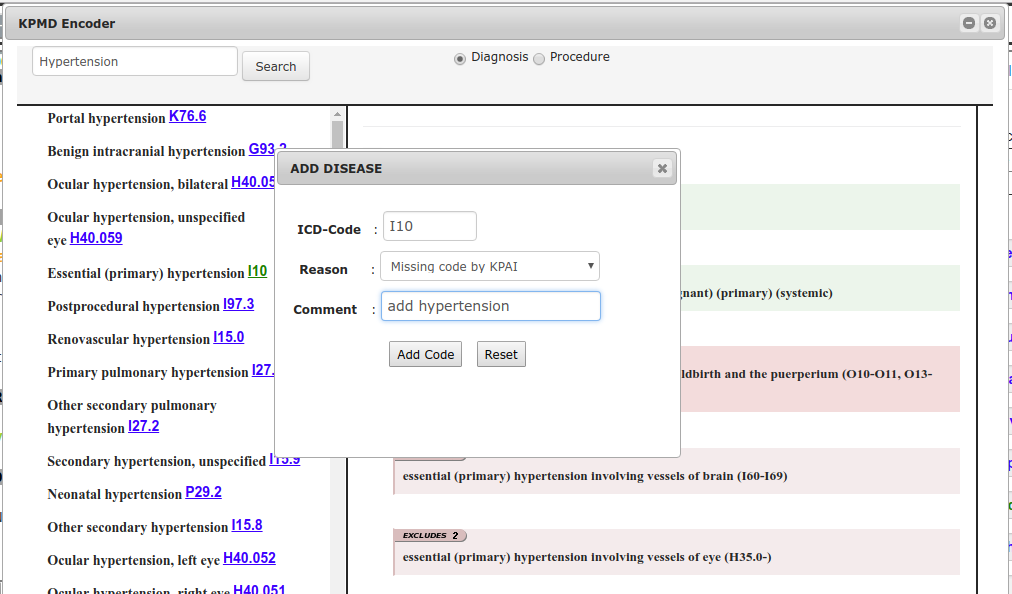Click the Search button
1012x594 pixels.
tap(275, 66)
